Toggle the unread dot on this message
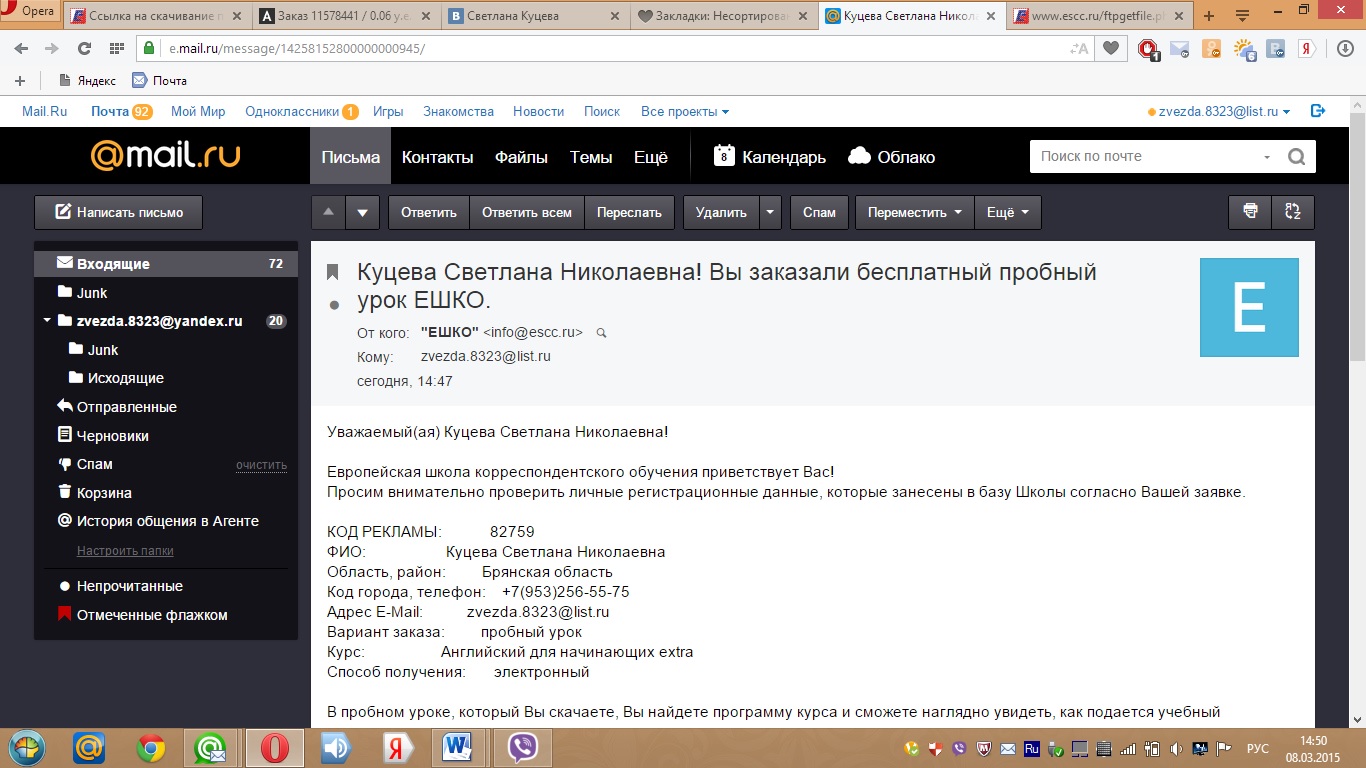The height and width of the screenshot is (768, 1366). 334,305
